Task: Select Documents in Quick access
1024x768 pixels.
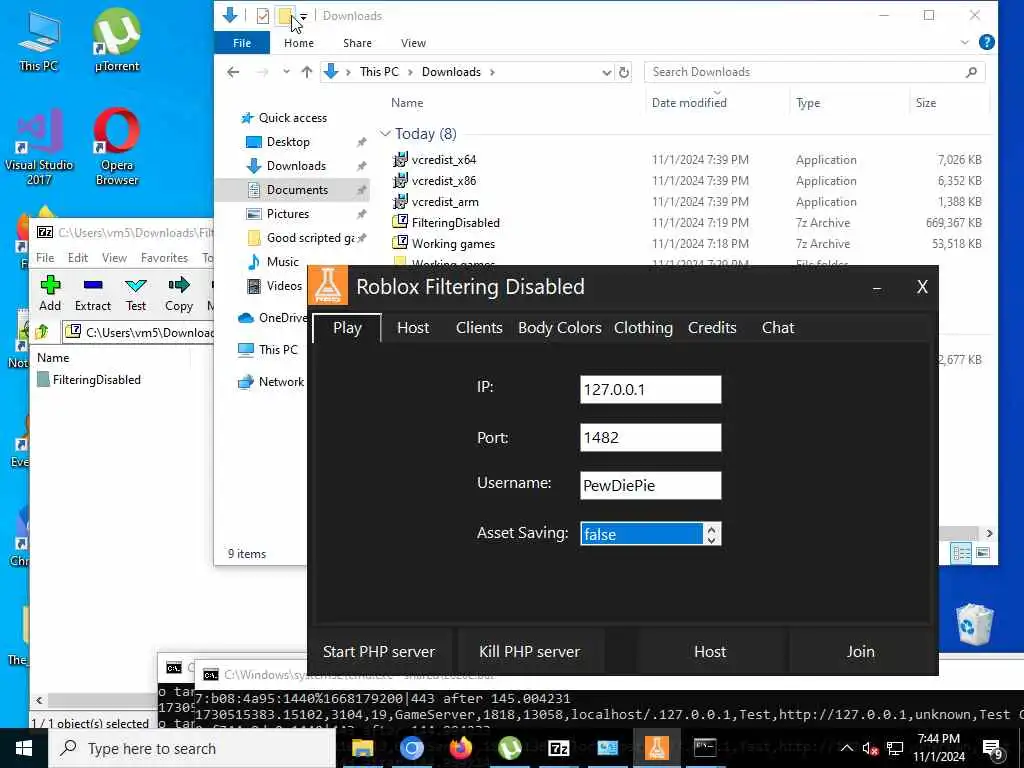Action: click(x=297, y=190)
